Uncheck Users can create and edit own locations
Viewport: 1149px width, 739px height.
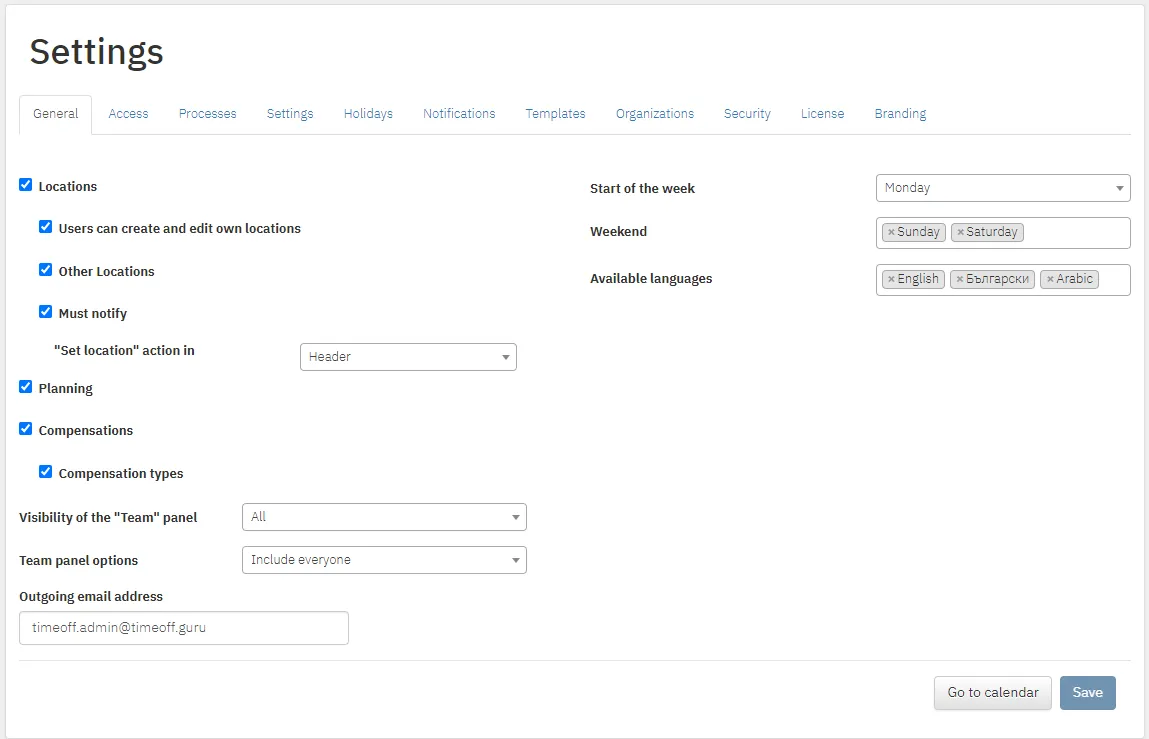[x=45, y=227]
